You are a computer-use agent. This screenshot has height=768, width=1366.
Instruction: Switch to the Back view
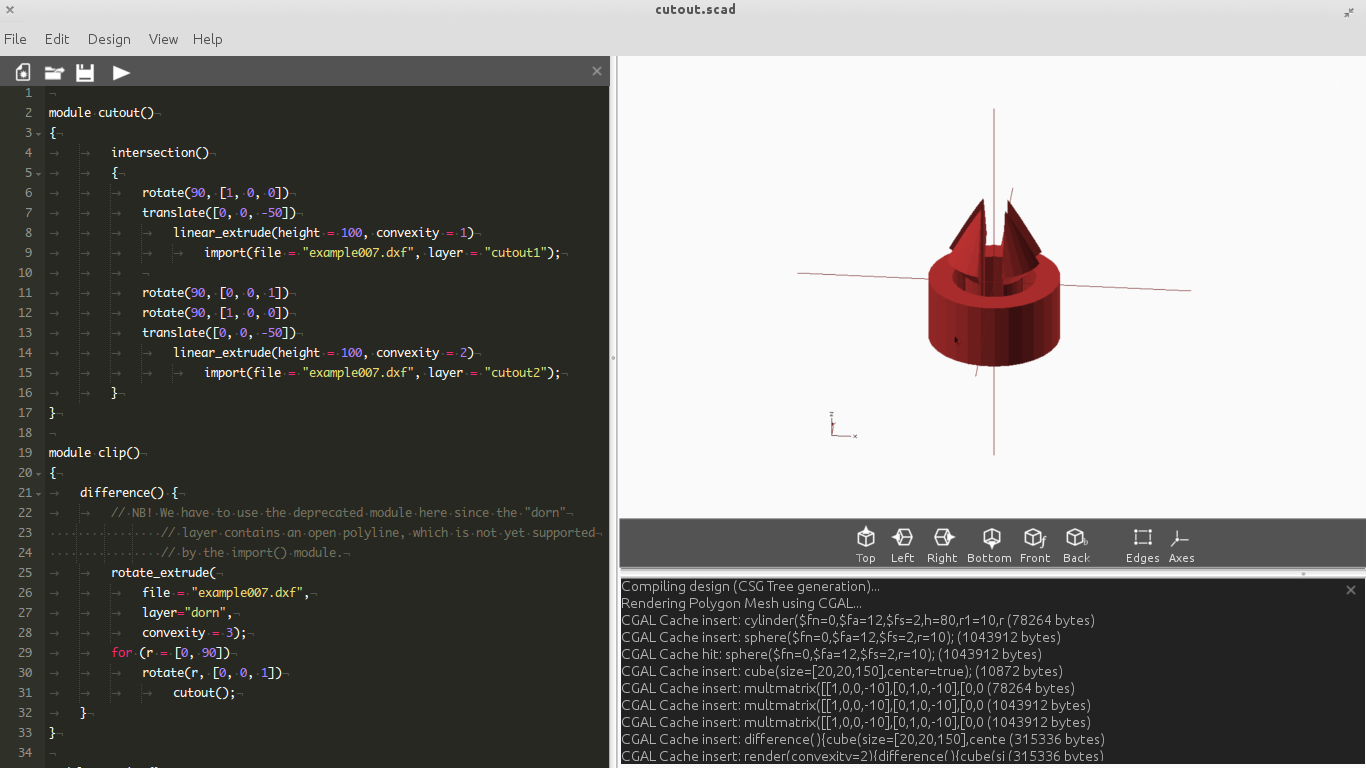(x=1076, y=545)
